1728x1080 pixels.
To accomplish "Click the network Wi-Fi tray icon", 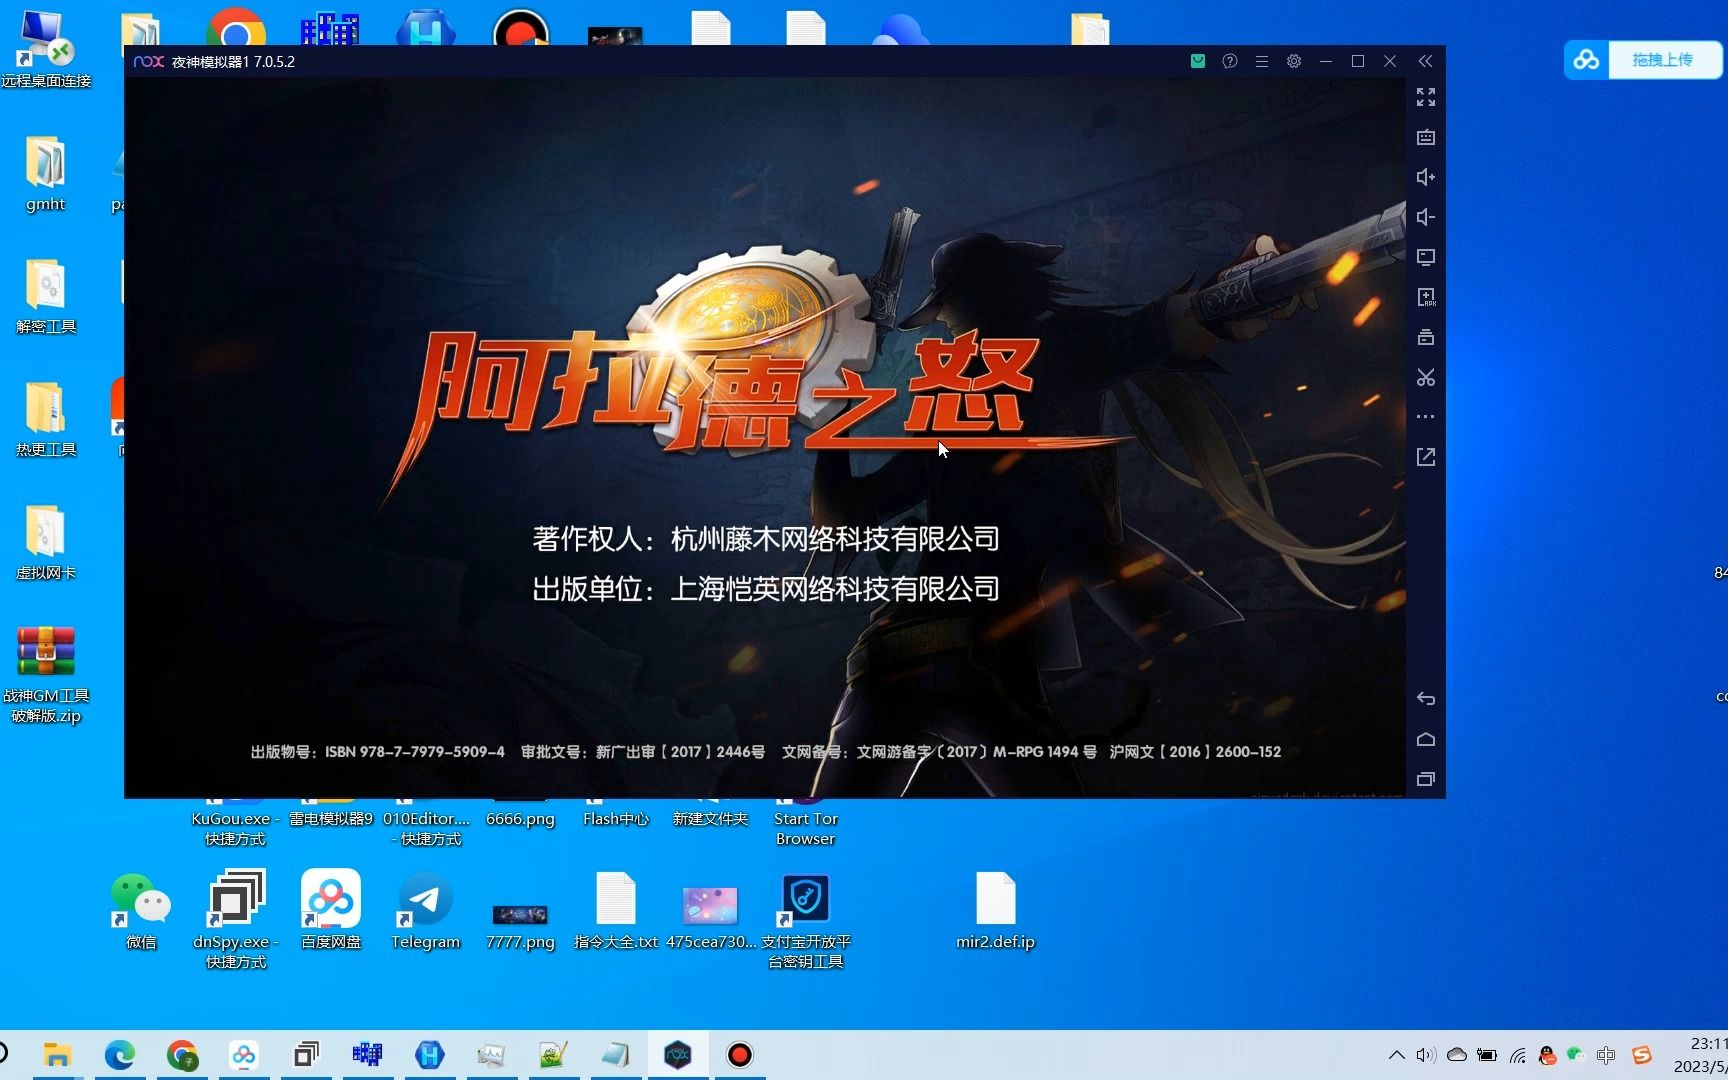I will point(1518,1055).
